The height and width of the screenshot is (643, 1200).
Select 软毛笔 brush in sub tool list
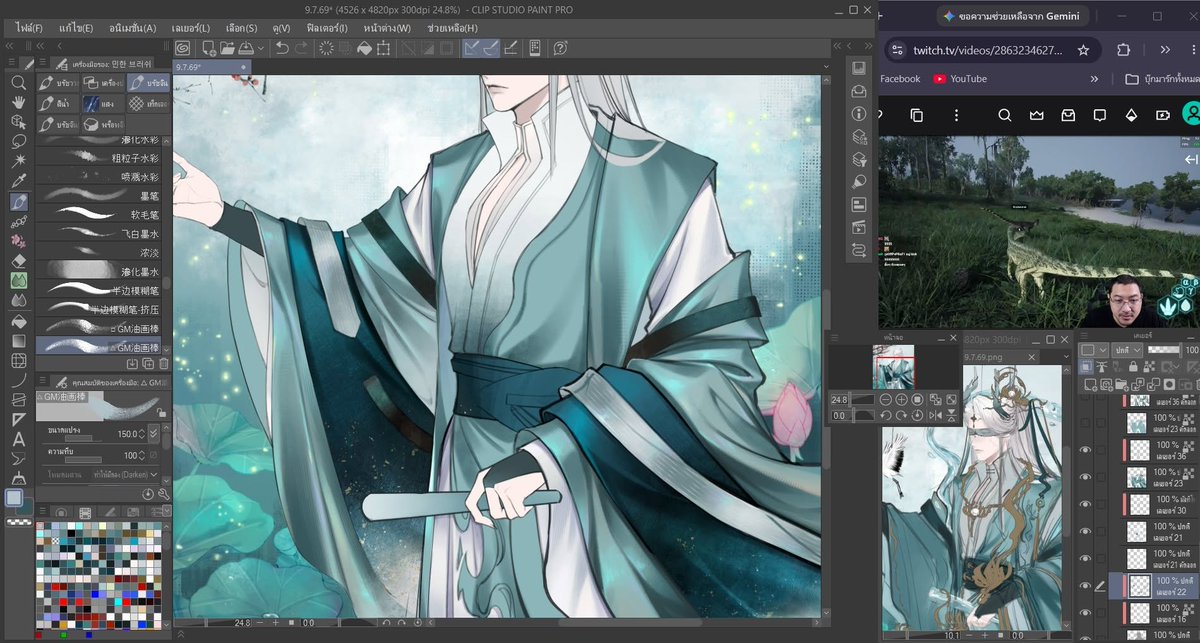coord(104,213)
